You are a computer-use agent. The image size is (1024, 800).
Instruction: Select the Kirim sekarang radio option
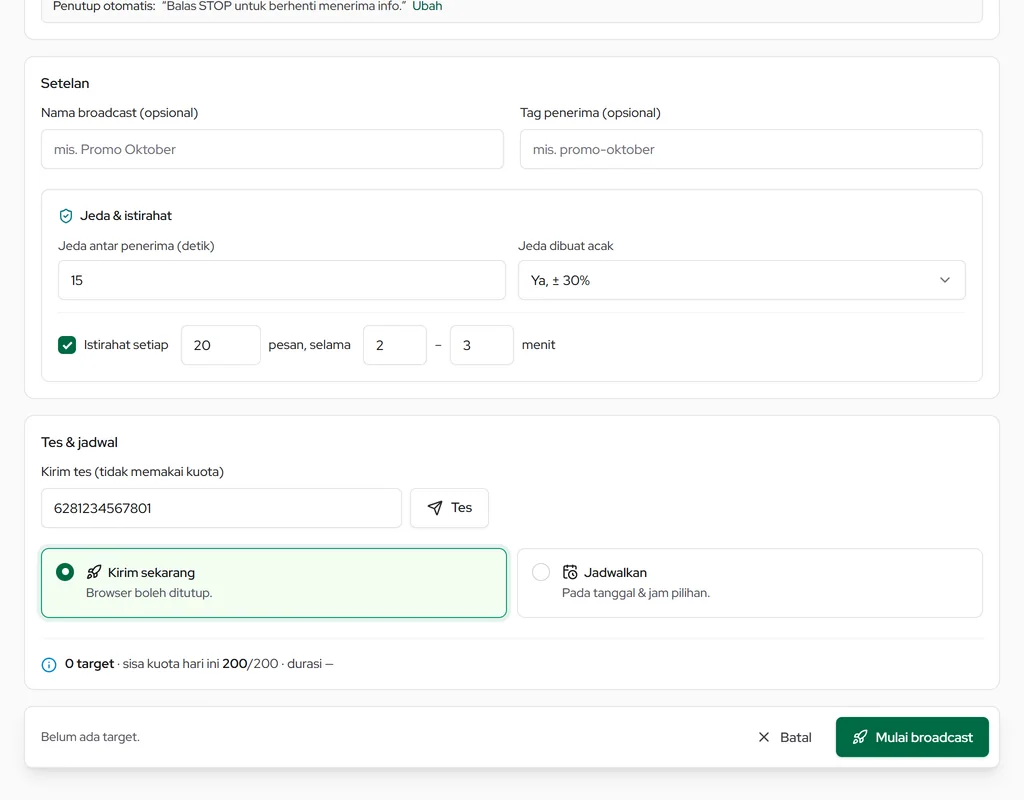[x=65, y=572]
